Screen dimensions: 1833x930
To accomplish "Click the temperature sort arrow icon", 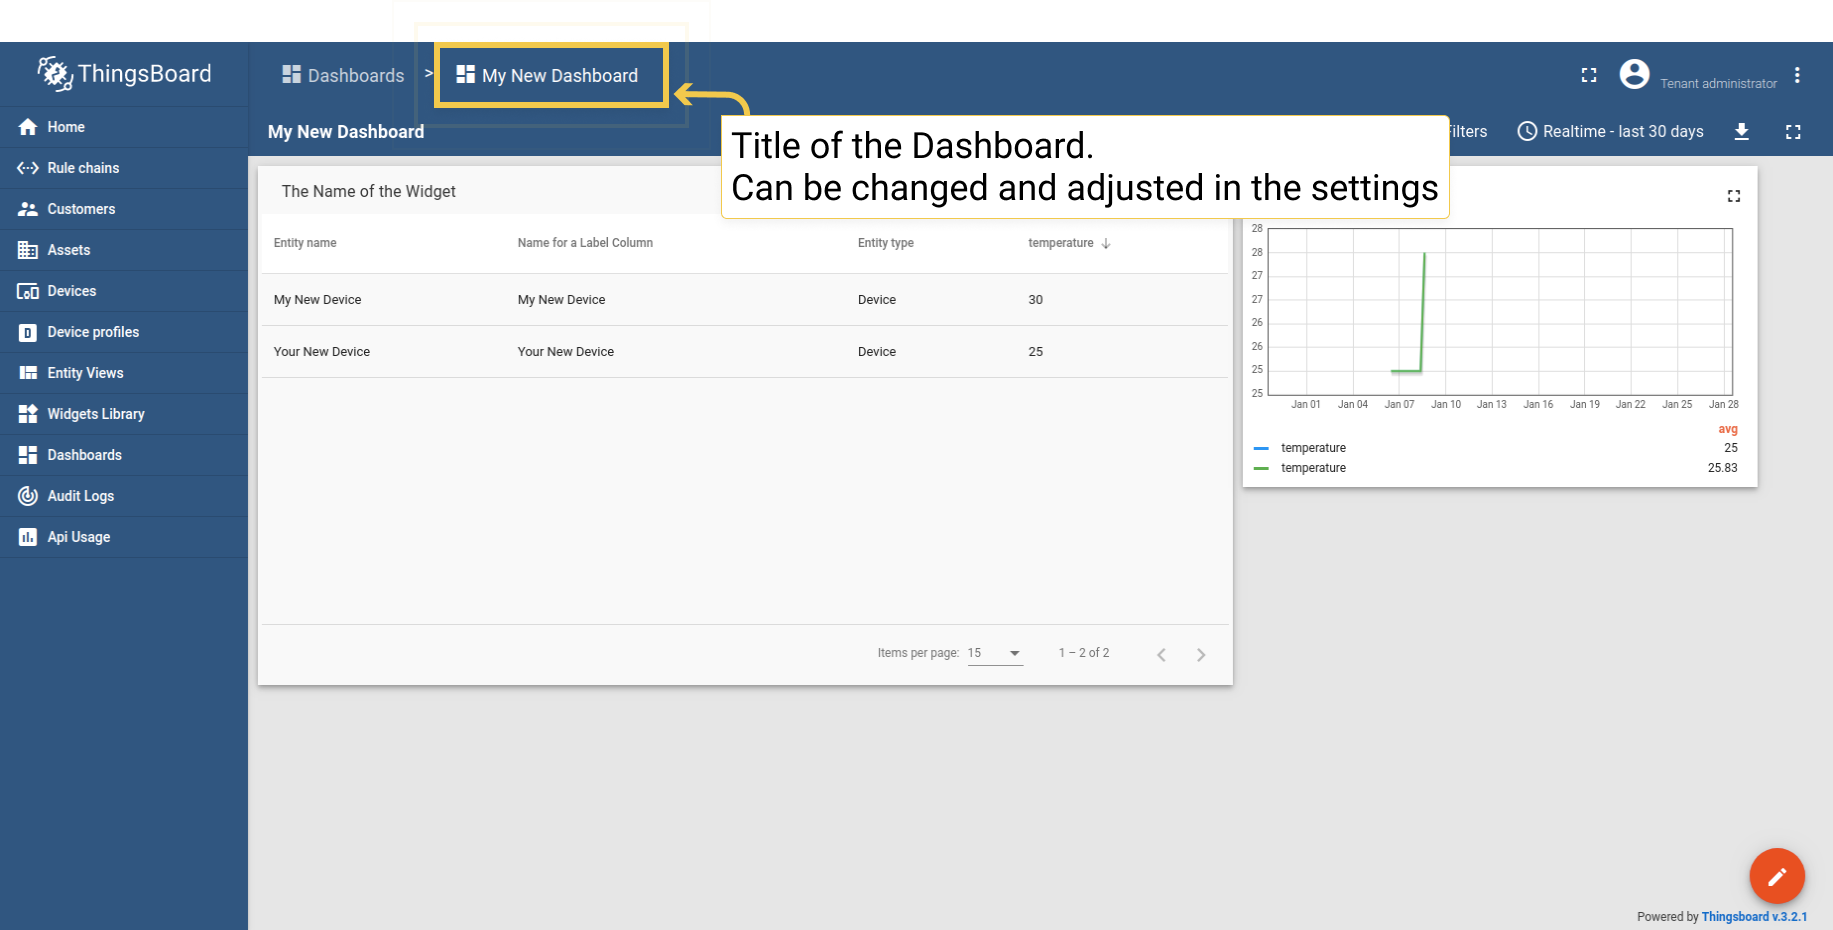I will (1106, 243).
